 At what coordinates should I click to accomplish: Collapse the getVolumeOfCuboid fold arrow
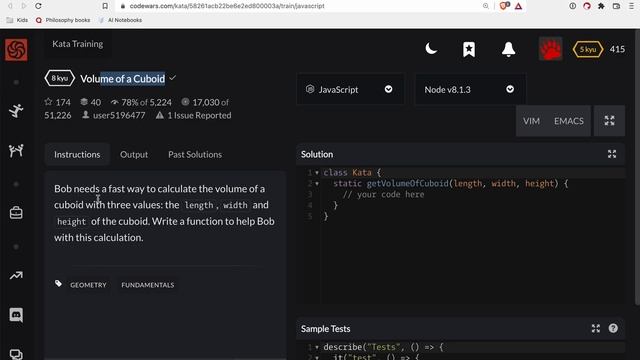coord(317,184)
